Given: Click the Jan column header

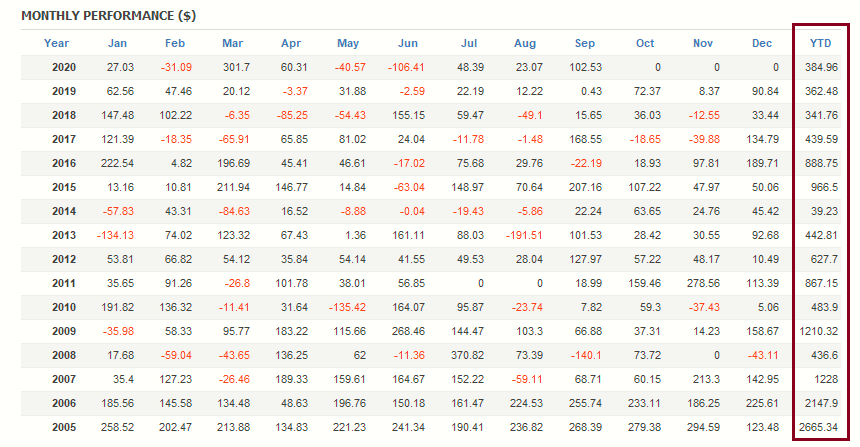Looking at the screenshot, I should click(118, 43).
